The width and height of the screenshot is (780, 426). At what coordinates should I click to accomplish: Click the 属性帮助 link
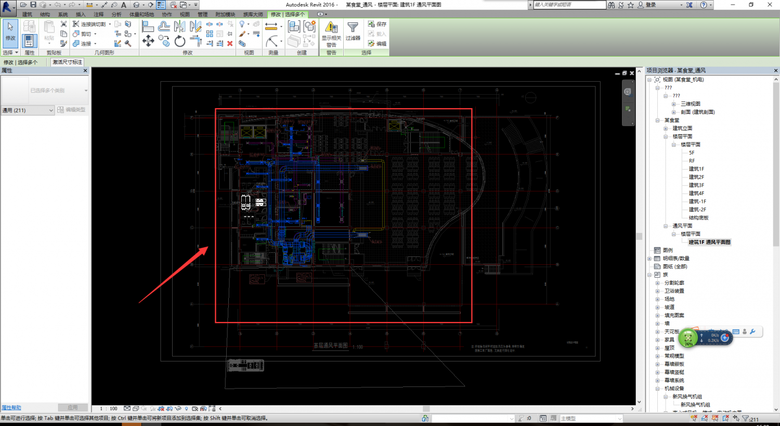(11, 408)
